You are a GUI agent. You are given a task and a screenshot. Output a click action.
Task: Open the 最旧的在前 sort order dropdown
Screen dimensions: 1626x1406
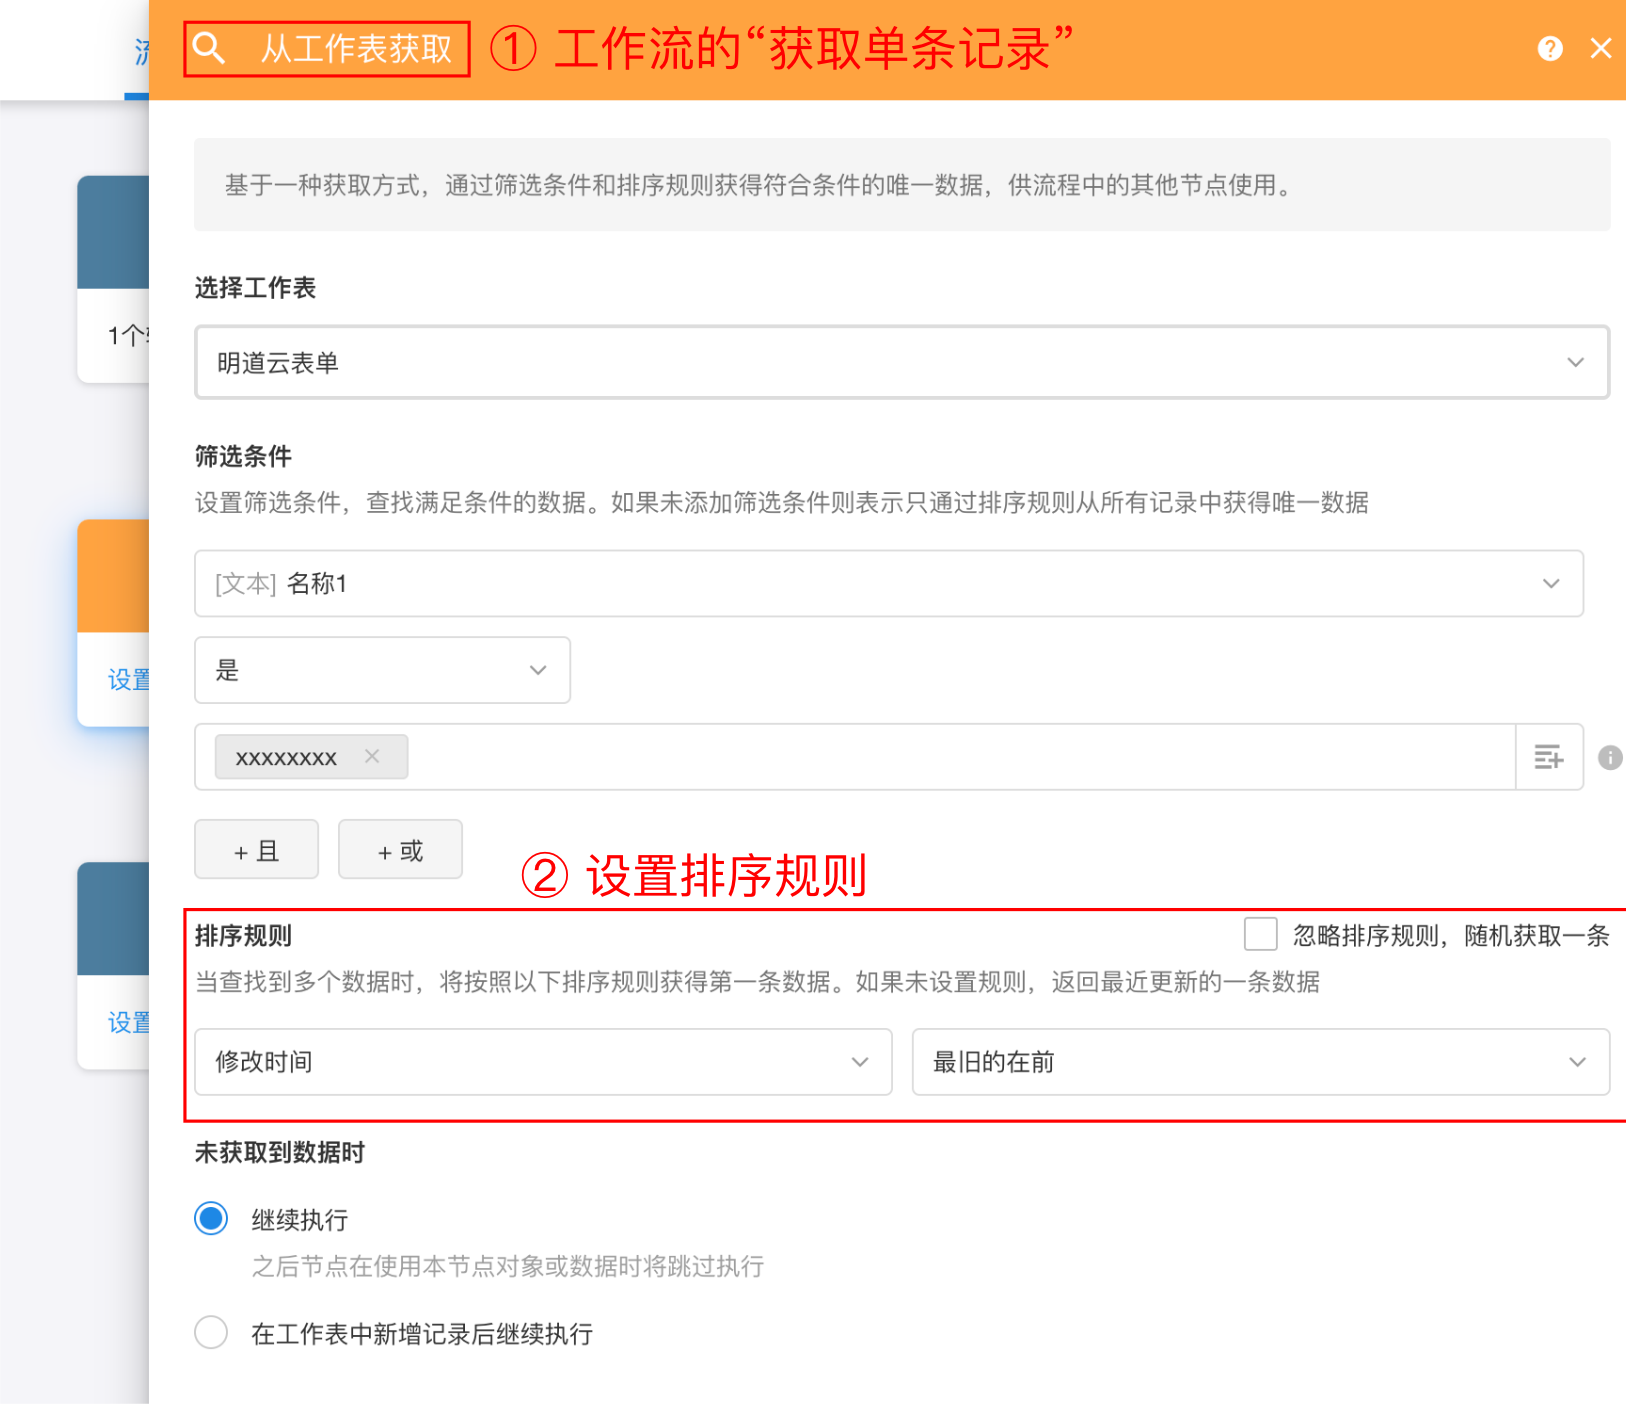click(x=1259, y=1061)
